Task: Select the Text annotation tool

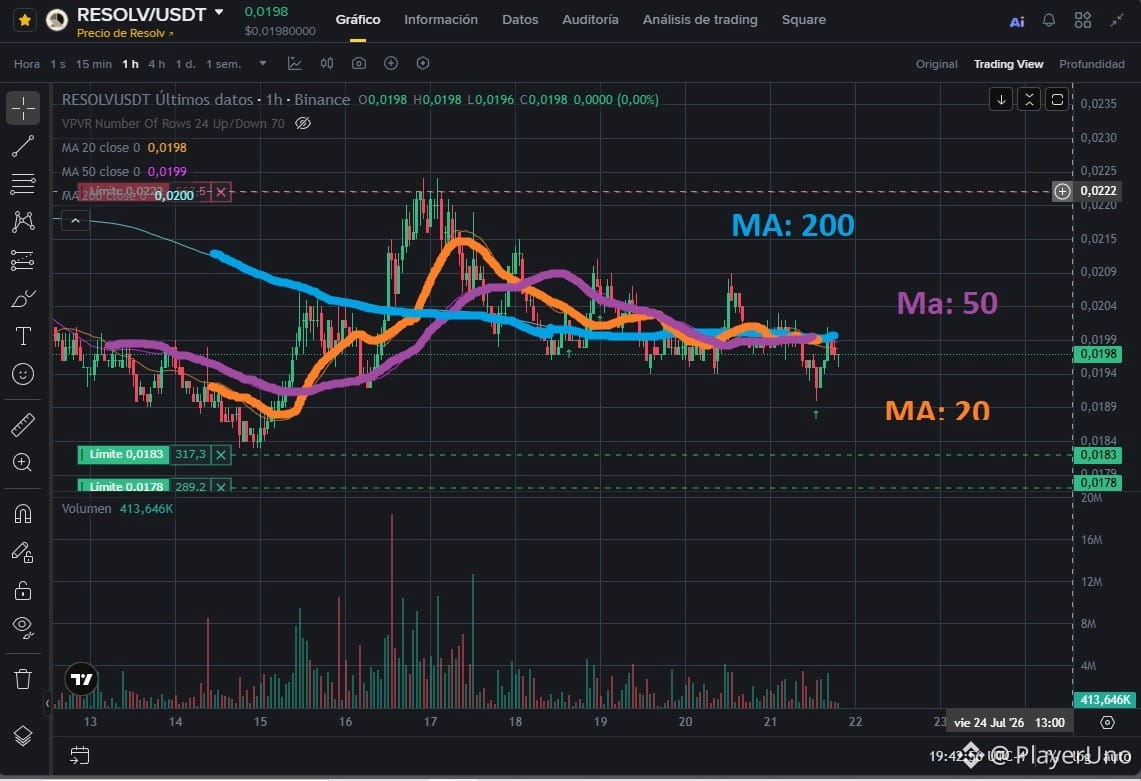Action: pos(23,336)
